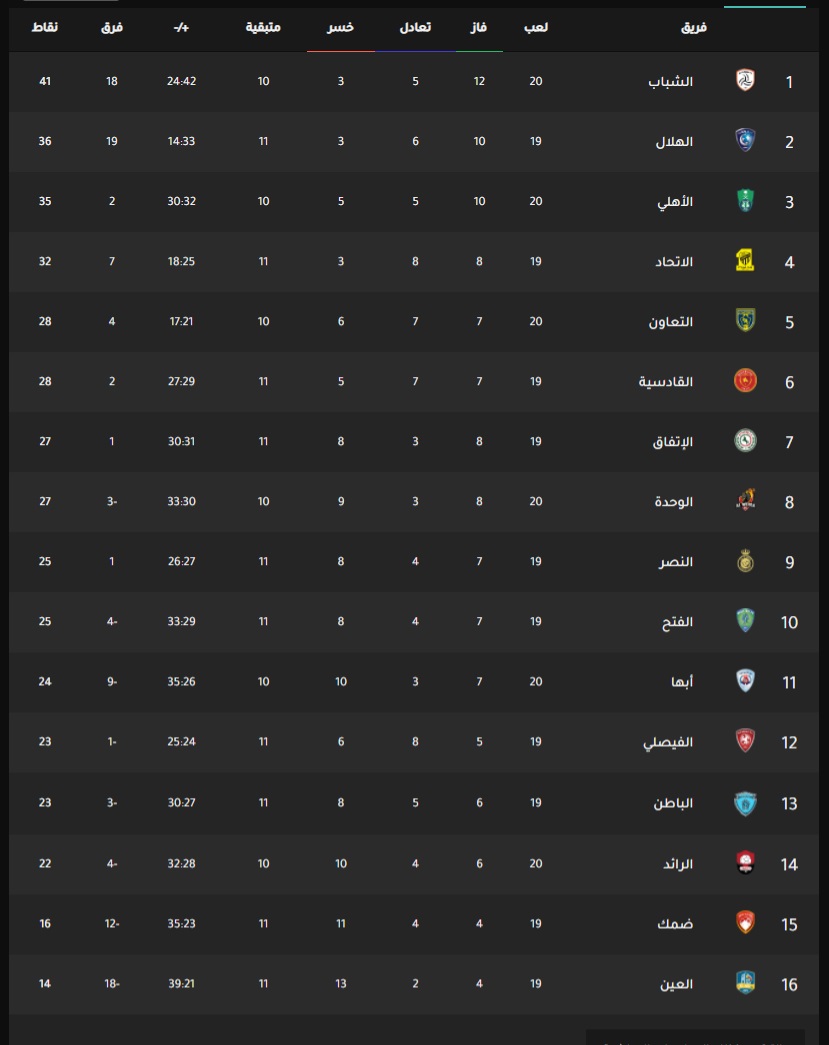Click the الهلال club crest icon
Screen dimensions: 829x1045
click(x=745, y=141)
